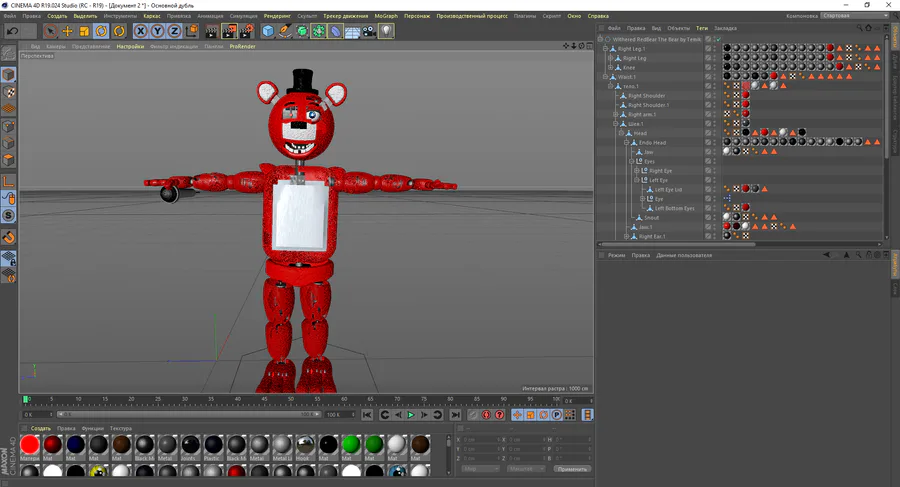Go to end of animation
Image resolution: width=900 pixels, height=487 pixels.
coord(455,415)
